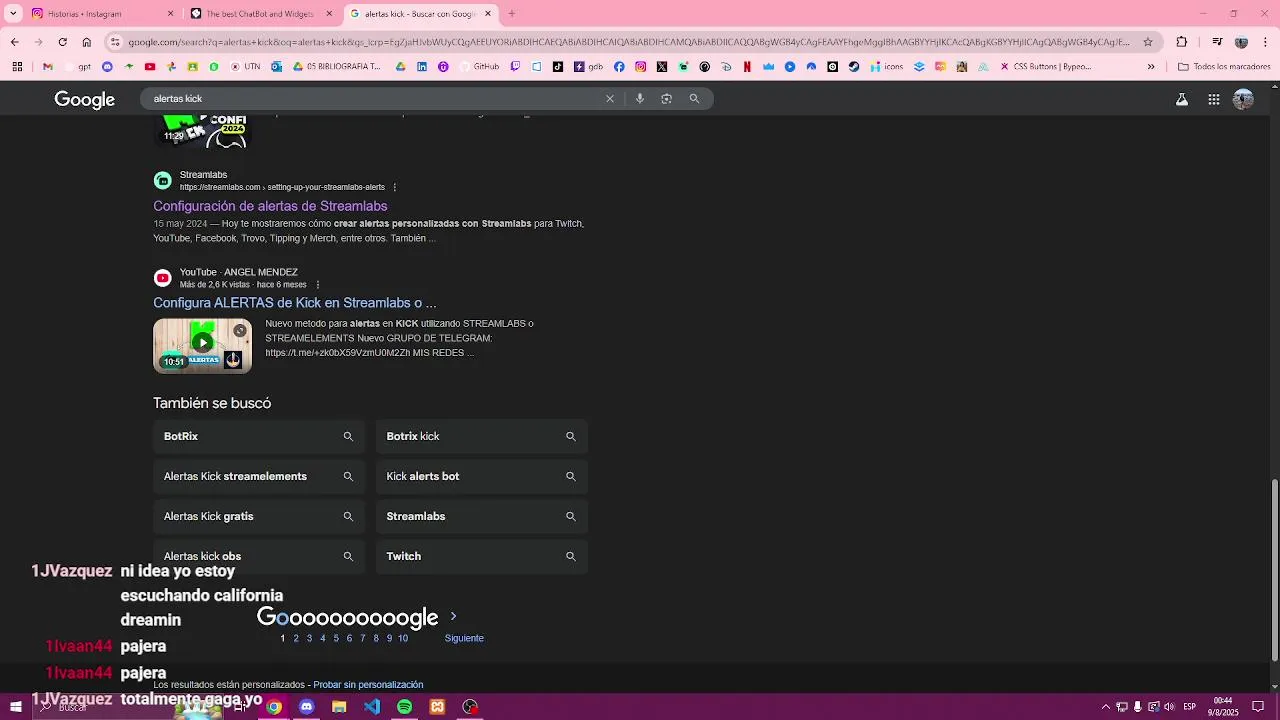Start voice search with the microphone icon
The width and height of the screenshot is (1280, 720).
point(640,99)
